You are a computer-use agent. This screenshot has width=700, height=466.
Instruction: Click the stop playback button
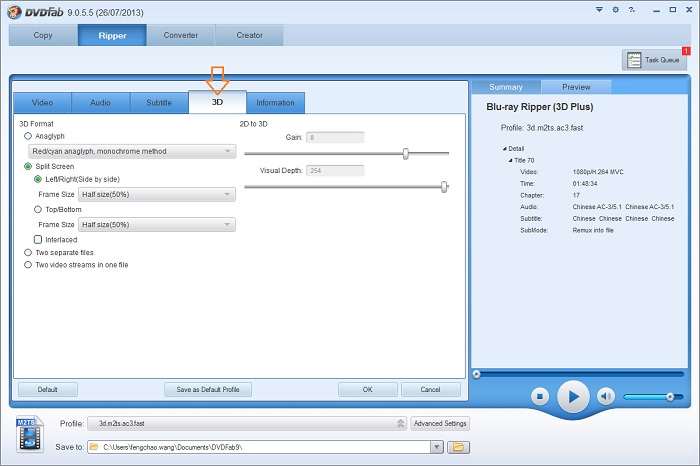(540, 396)
